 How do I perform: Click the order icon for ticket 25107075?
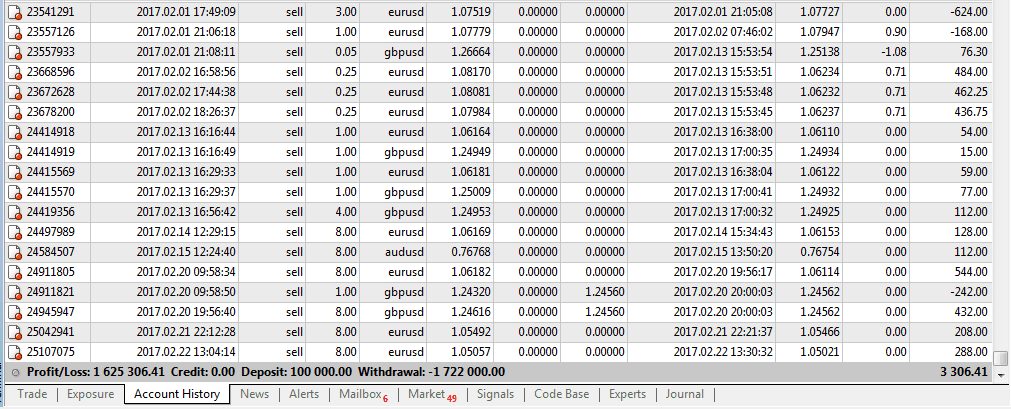(x=14, y=352)
